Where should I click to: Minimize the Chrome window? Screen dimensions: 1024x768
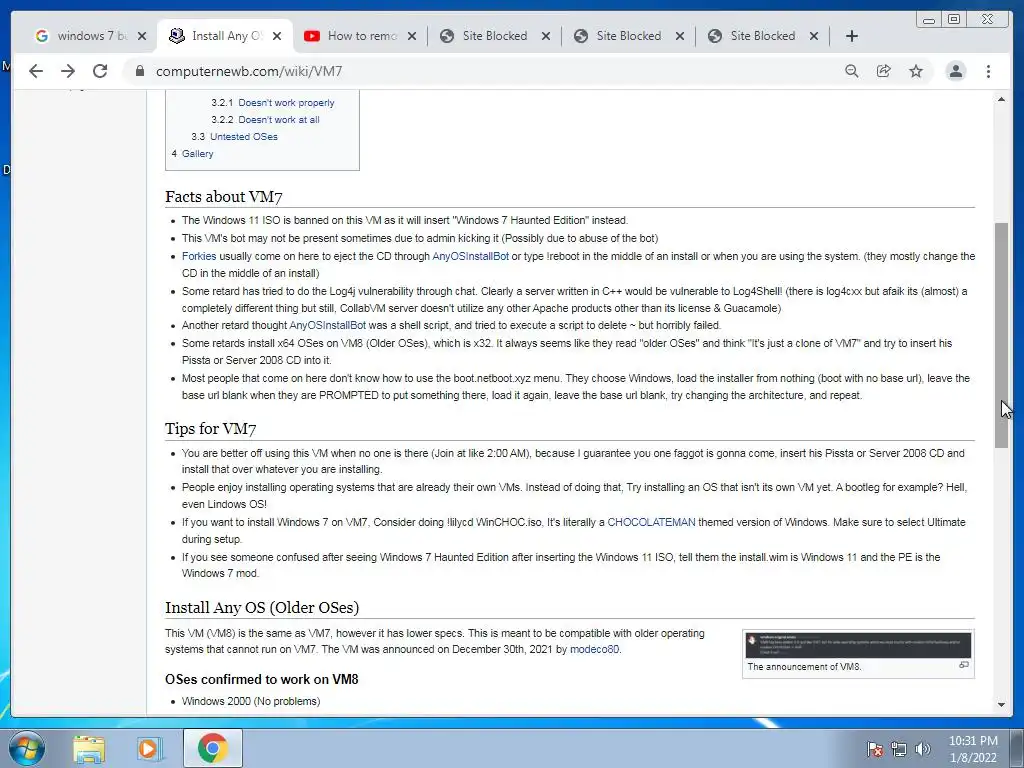coord(929,20)
